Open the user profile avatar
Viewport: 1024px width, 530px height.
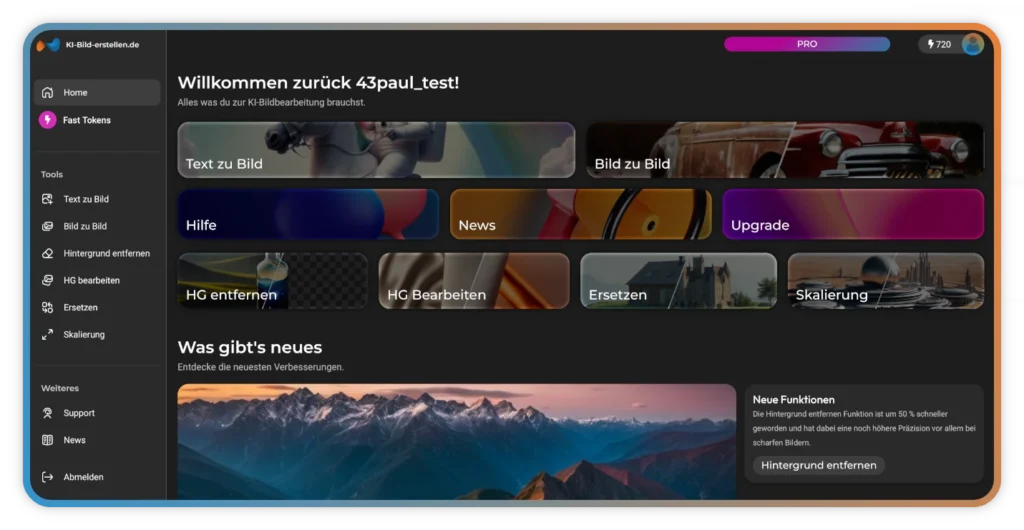[972, 44]
